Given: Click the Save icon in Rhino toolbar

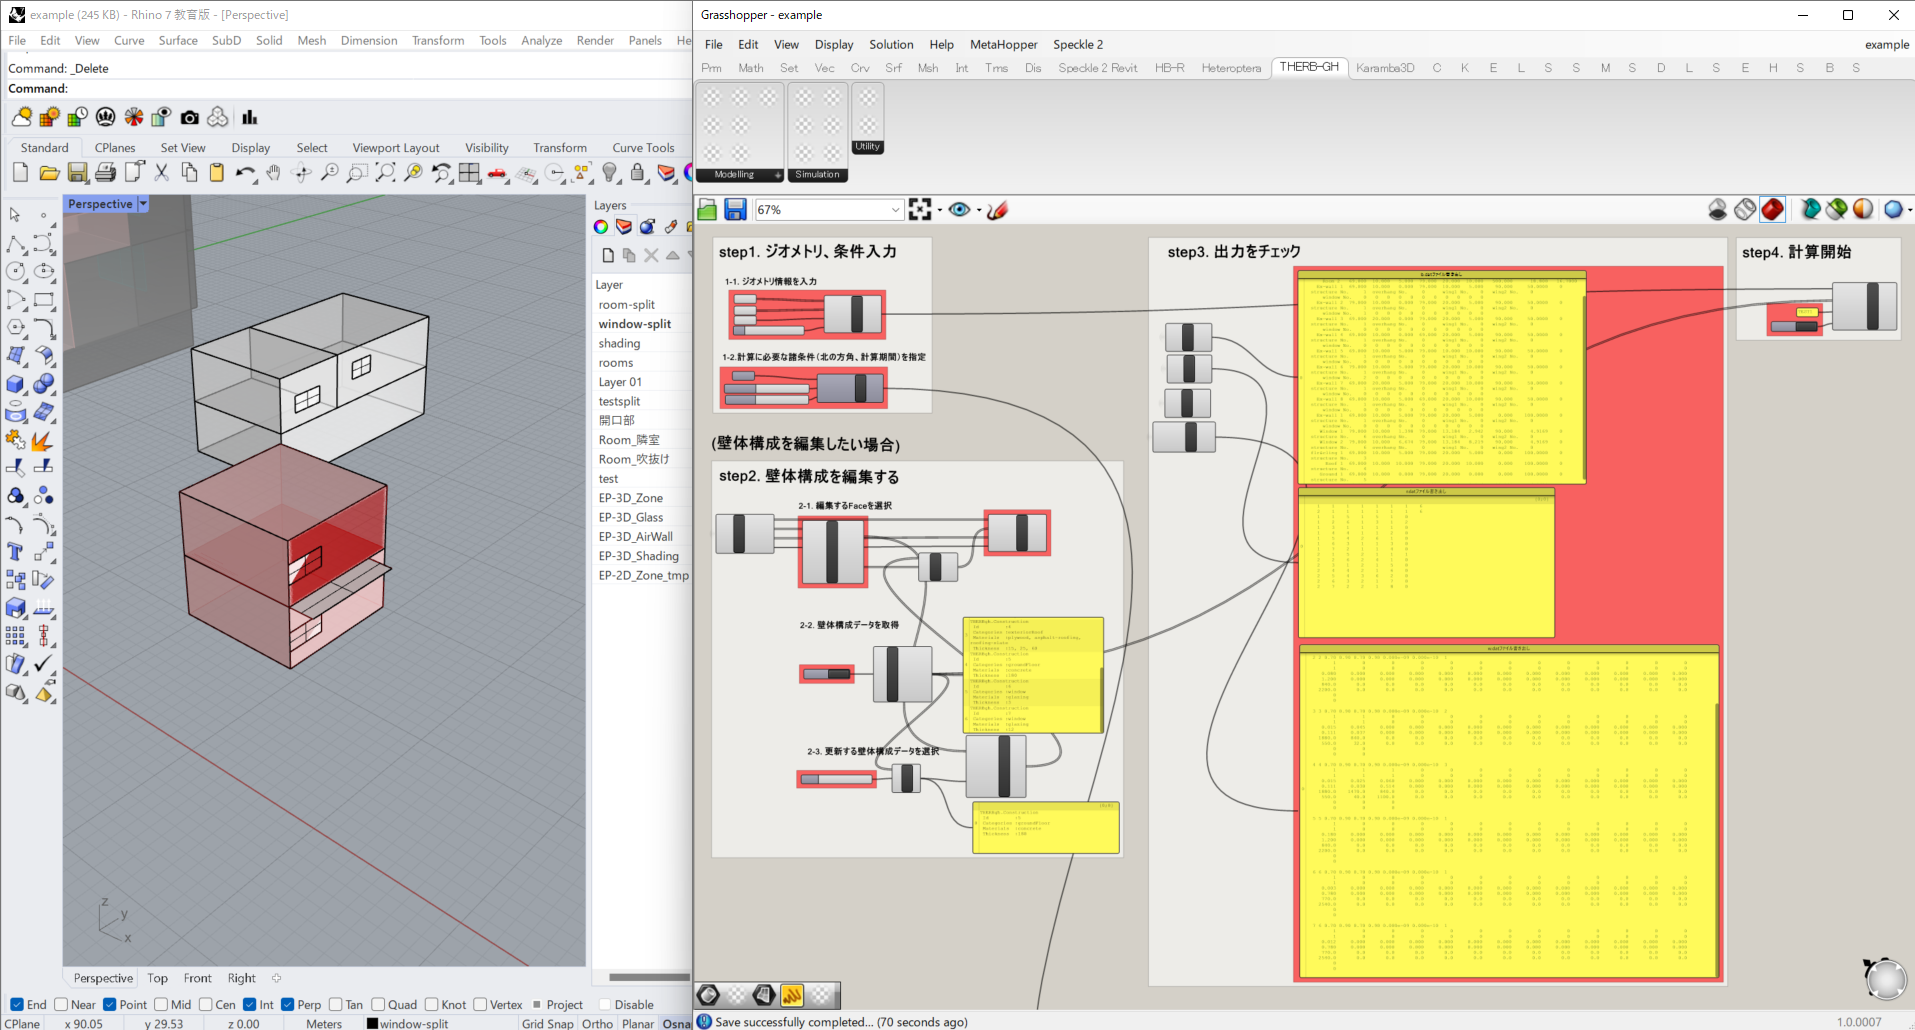Looking at the screenshot, I should click(77, 173).
